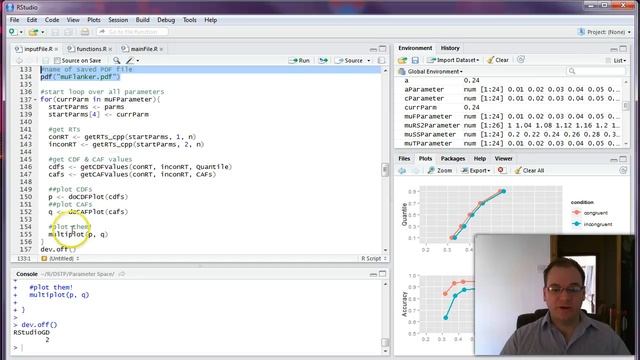The height and width of the screenshot is (360, 640).
Task: Open the Edit menu
Action: [x=32, y=20]
